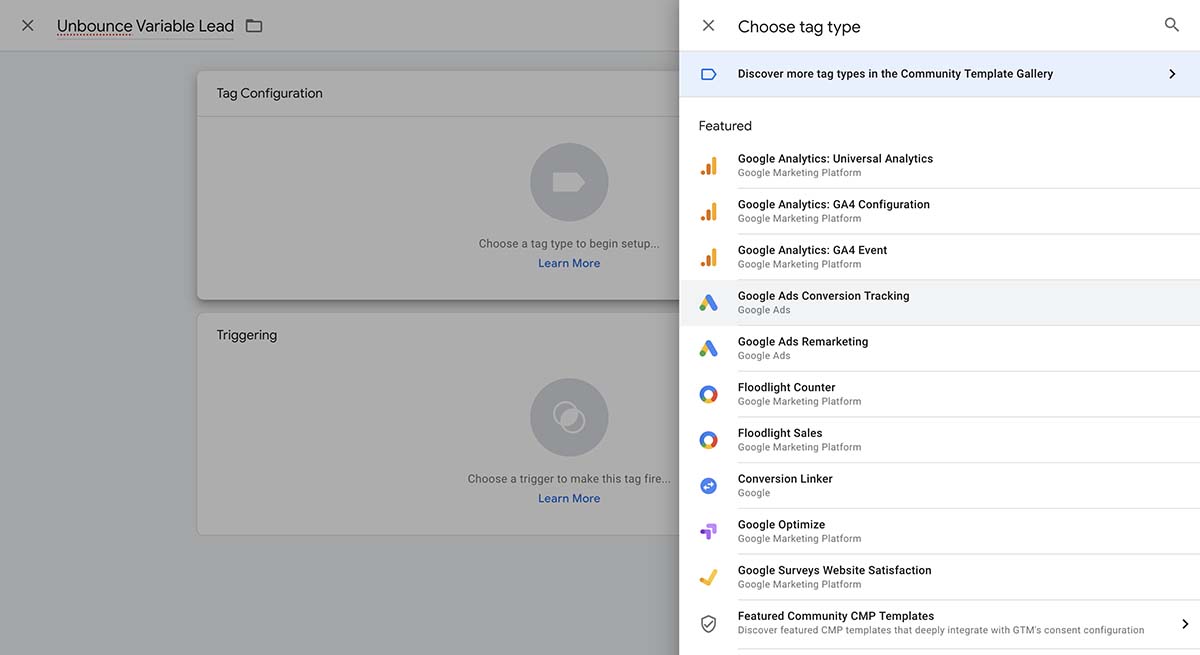Click the Tag Configuration placeholder tag icon
Image resolution: width=1200 pixels, height=655 pixels.
pos(569,182)
